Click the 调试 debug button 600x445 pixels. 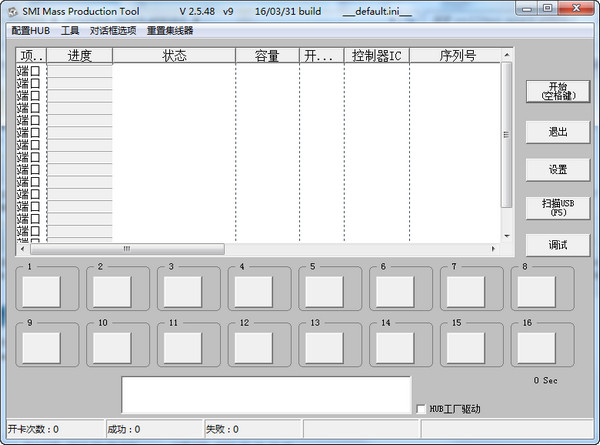(558, 245)
